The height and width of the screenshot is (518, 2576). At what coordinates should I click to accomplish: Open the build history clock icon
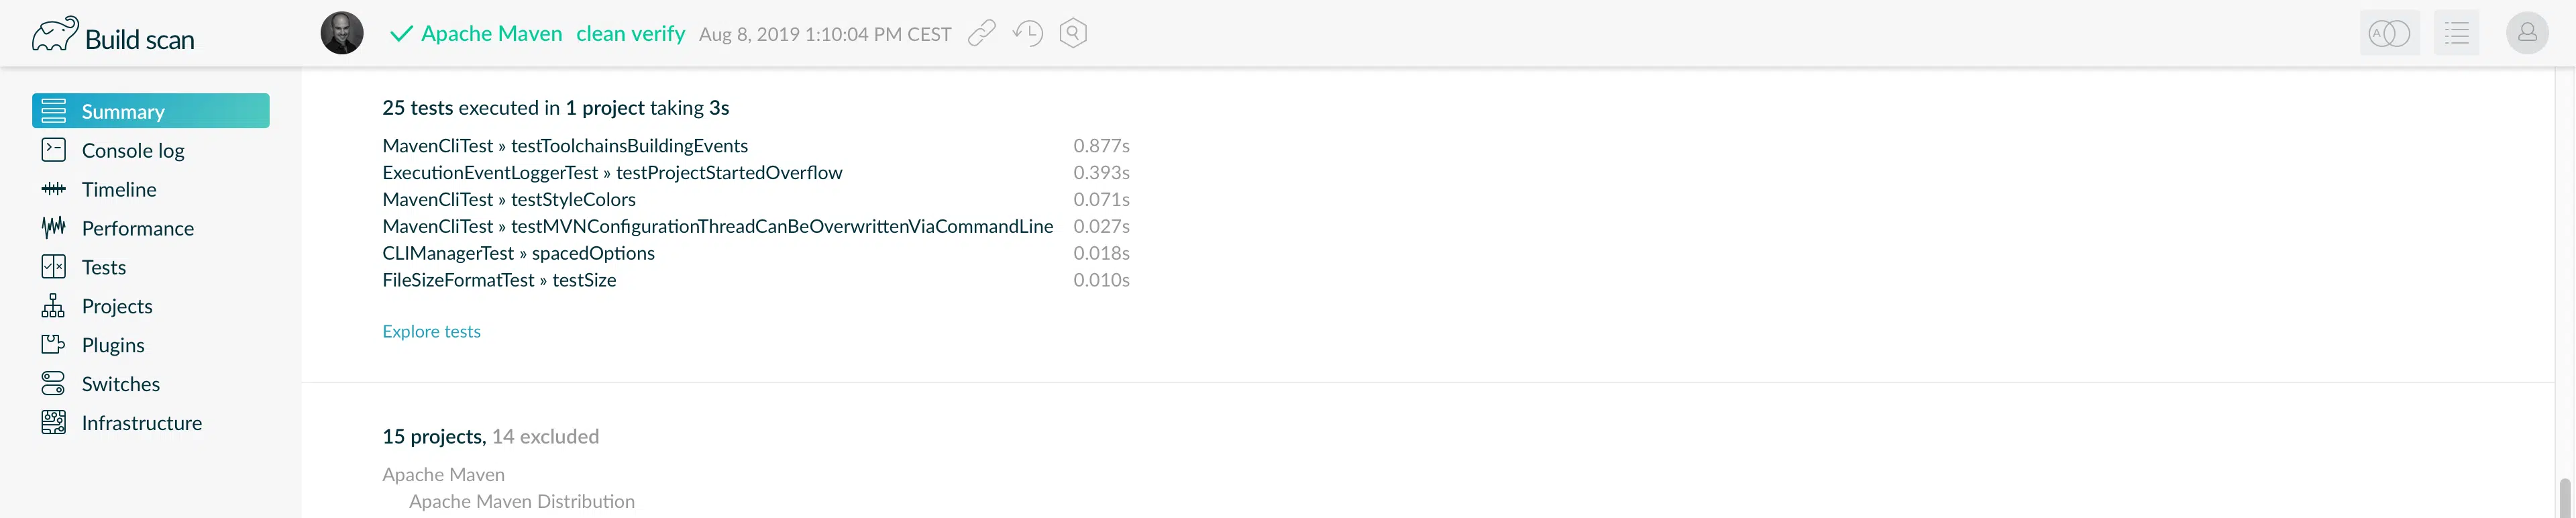pyautogui.click(x=1028, y=34)
